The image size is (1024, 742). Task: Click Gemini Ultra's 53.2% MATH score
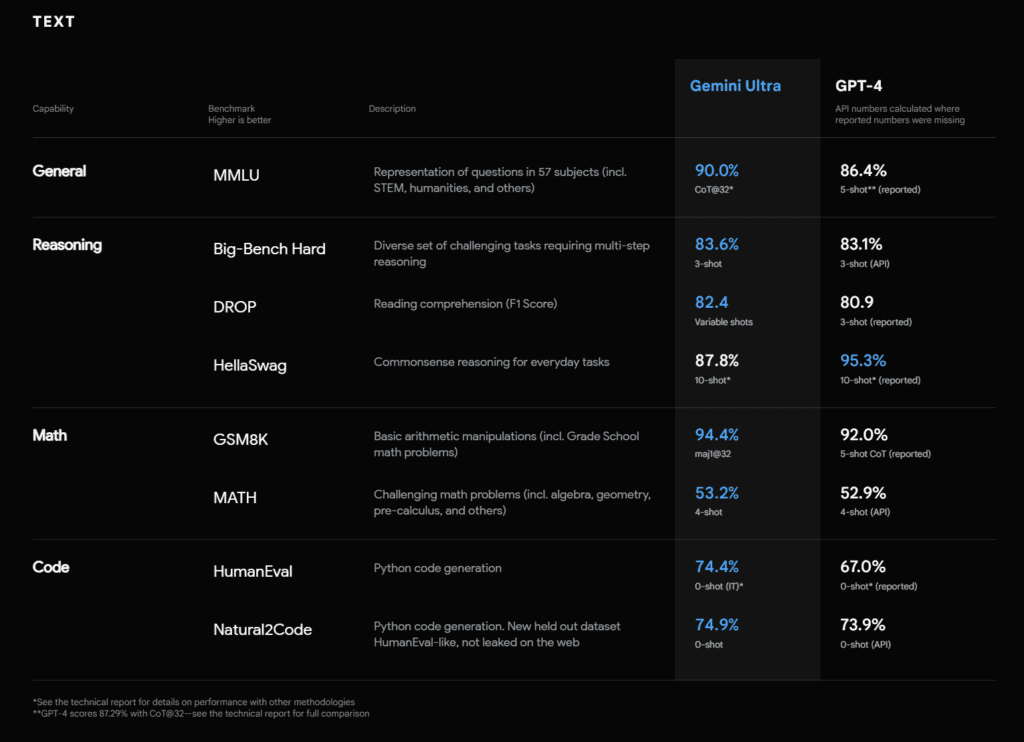coord(717,493)
